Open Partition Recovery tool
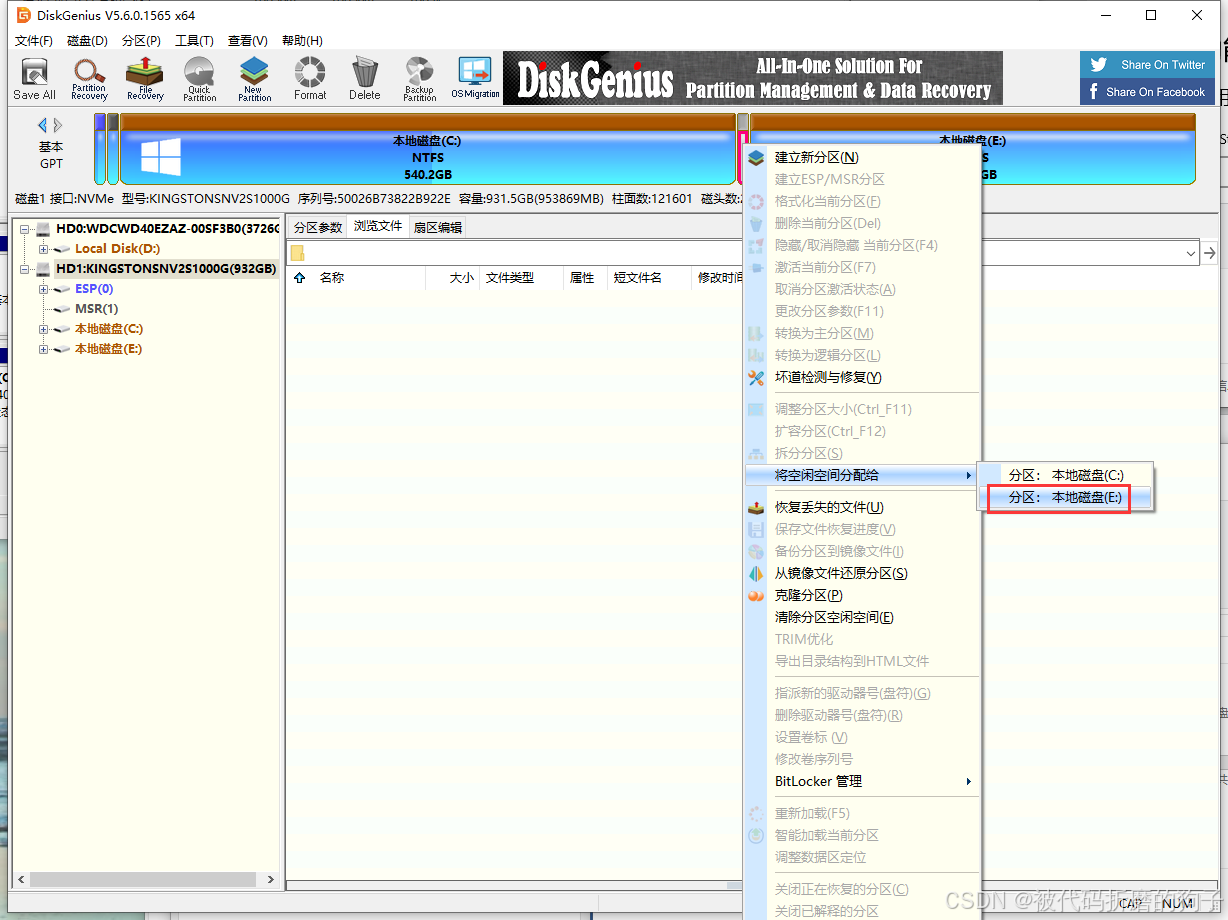Screen dimensions: 1228x920 pyautogui.click(x=89, y=79)
